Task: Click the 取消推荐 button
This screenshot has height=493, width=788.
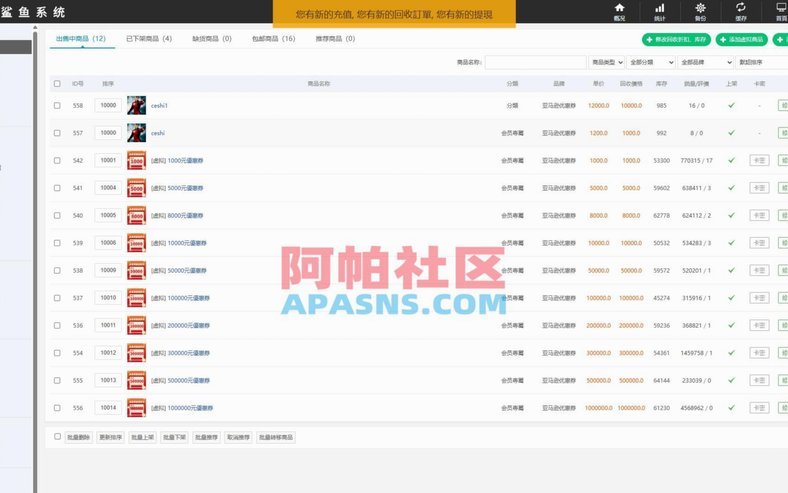Action: pyautogui.click(x=238, y=438)
